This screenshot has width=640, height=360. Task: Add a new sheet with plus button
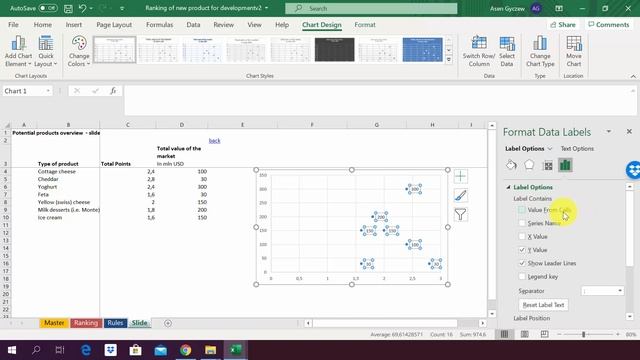(168, 323)
